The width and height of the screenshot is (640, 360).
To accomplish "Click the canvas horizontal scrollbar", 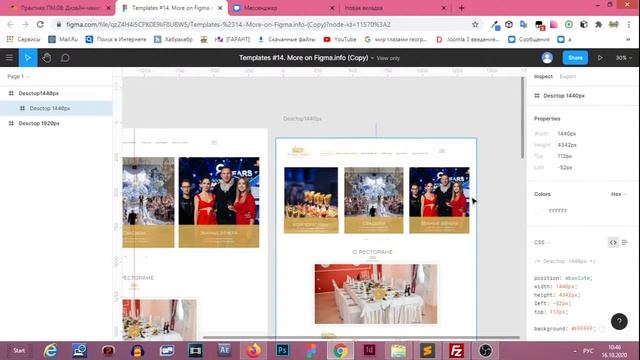I will [361, 338].
